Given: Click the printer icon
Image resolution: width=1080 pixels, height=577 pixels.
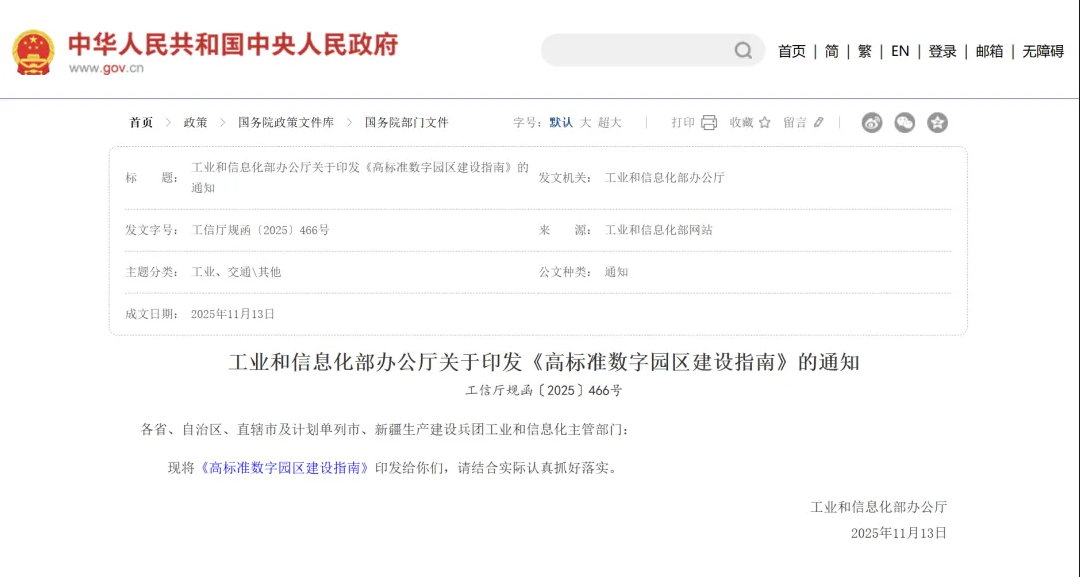Looking at the screenshot, I should pos(709,123).
